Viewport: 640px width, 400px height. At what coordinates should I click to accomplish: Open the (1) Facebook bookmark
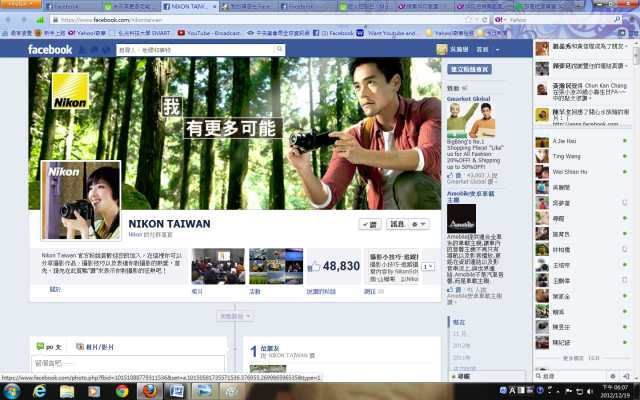pos(333,33)
